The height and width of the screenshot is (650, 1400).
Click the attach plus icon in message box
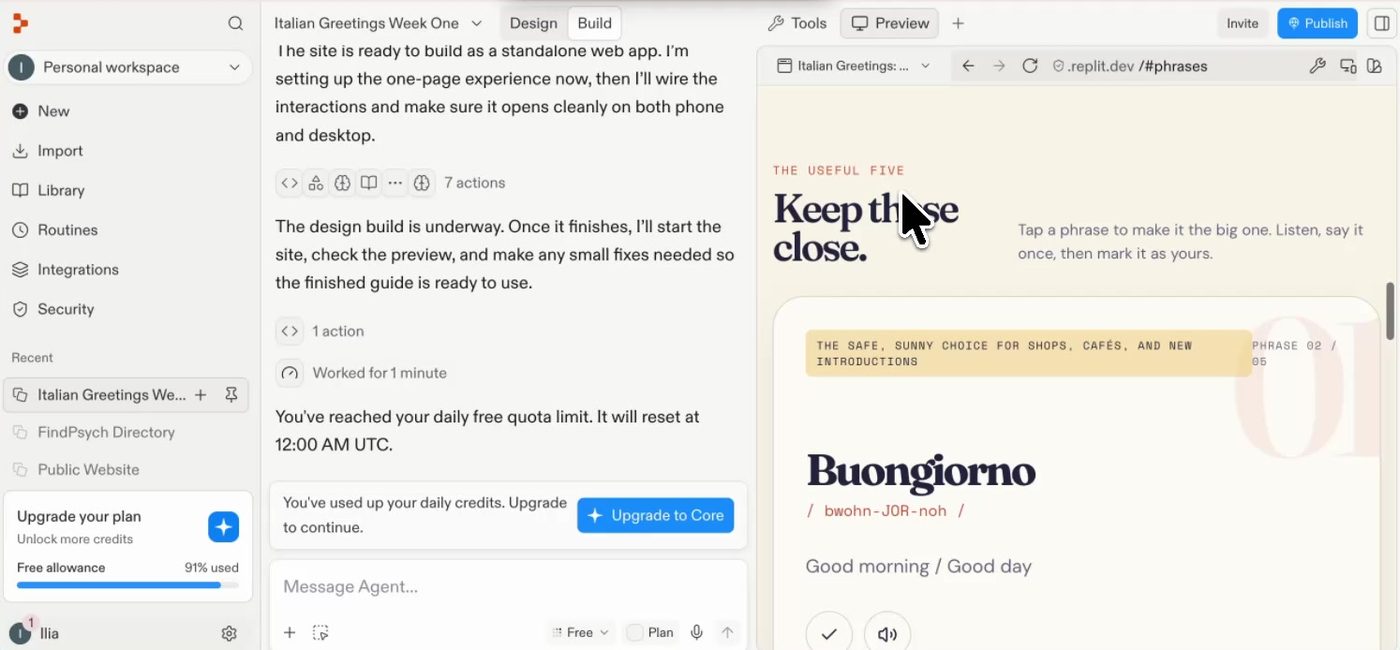click(290, 632)
